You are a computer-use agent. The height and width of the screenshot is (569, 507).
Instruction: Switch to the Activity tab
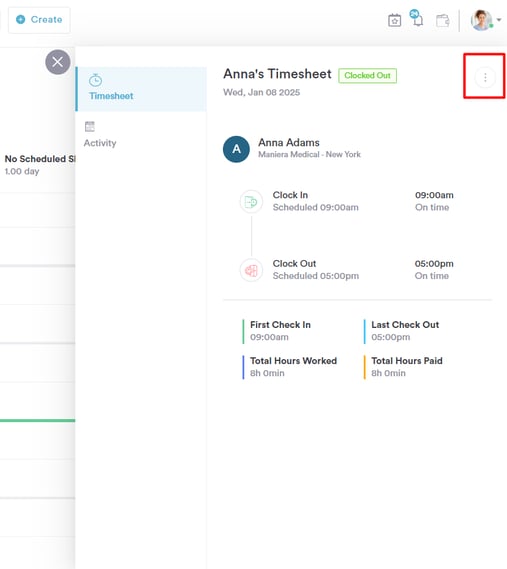point(100,135)
